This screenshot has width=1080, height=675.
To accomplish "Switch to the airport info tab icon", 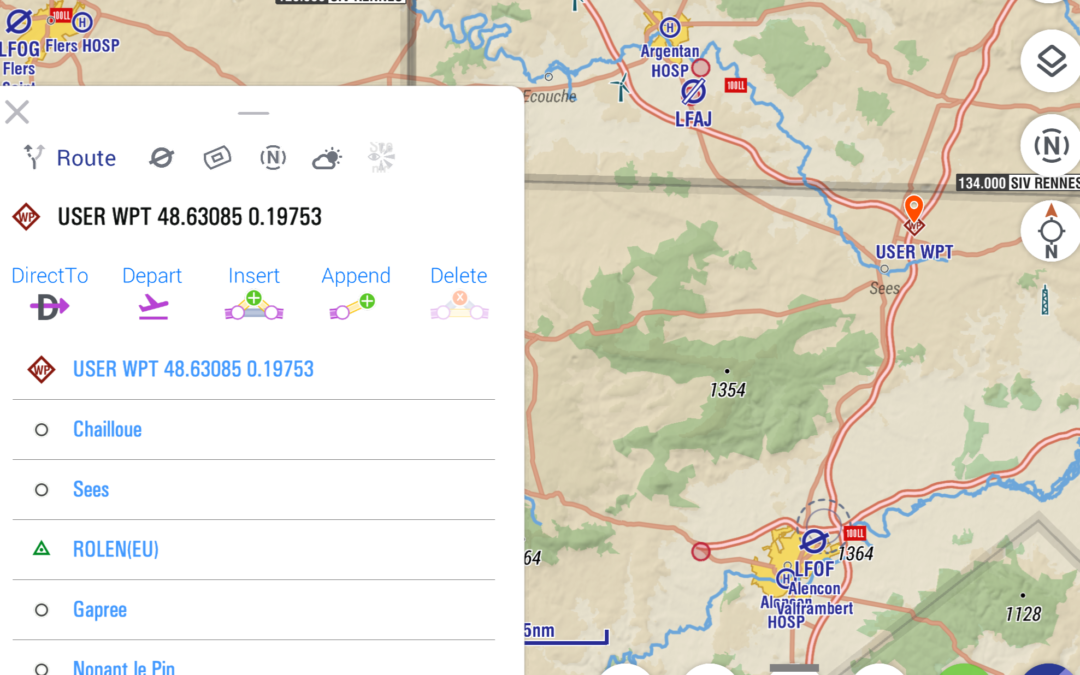I will point(161,158).
